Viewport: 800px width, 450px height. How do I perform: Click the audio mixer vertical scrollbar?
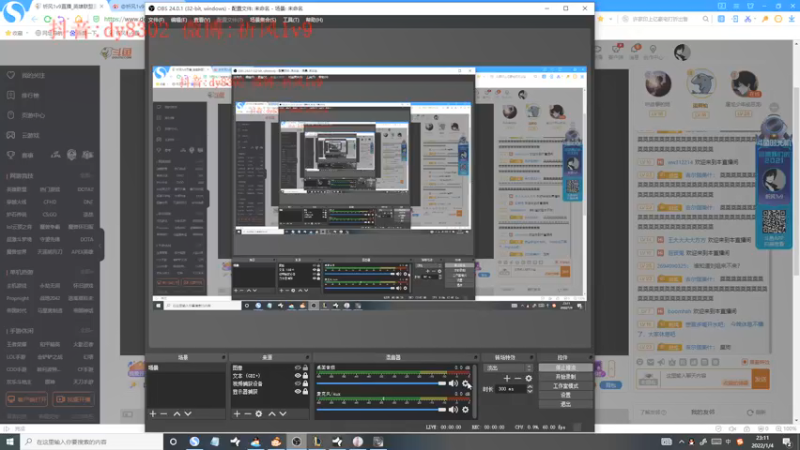pos(475,390)
